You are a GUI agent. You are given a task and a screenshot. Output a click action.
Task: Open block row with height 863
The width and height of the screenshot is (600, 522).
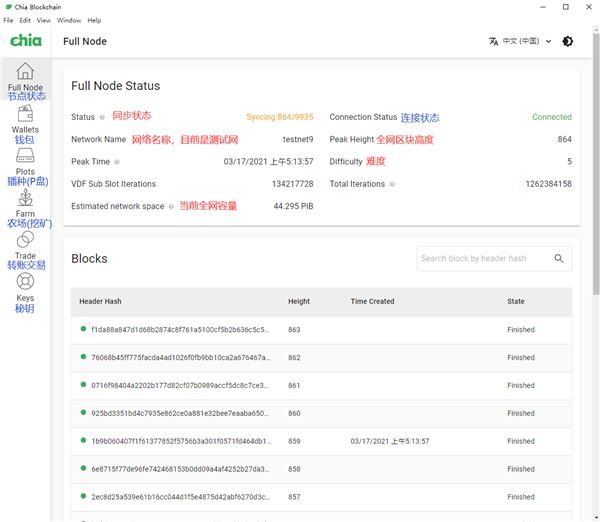[x=321, y=330]
